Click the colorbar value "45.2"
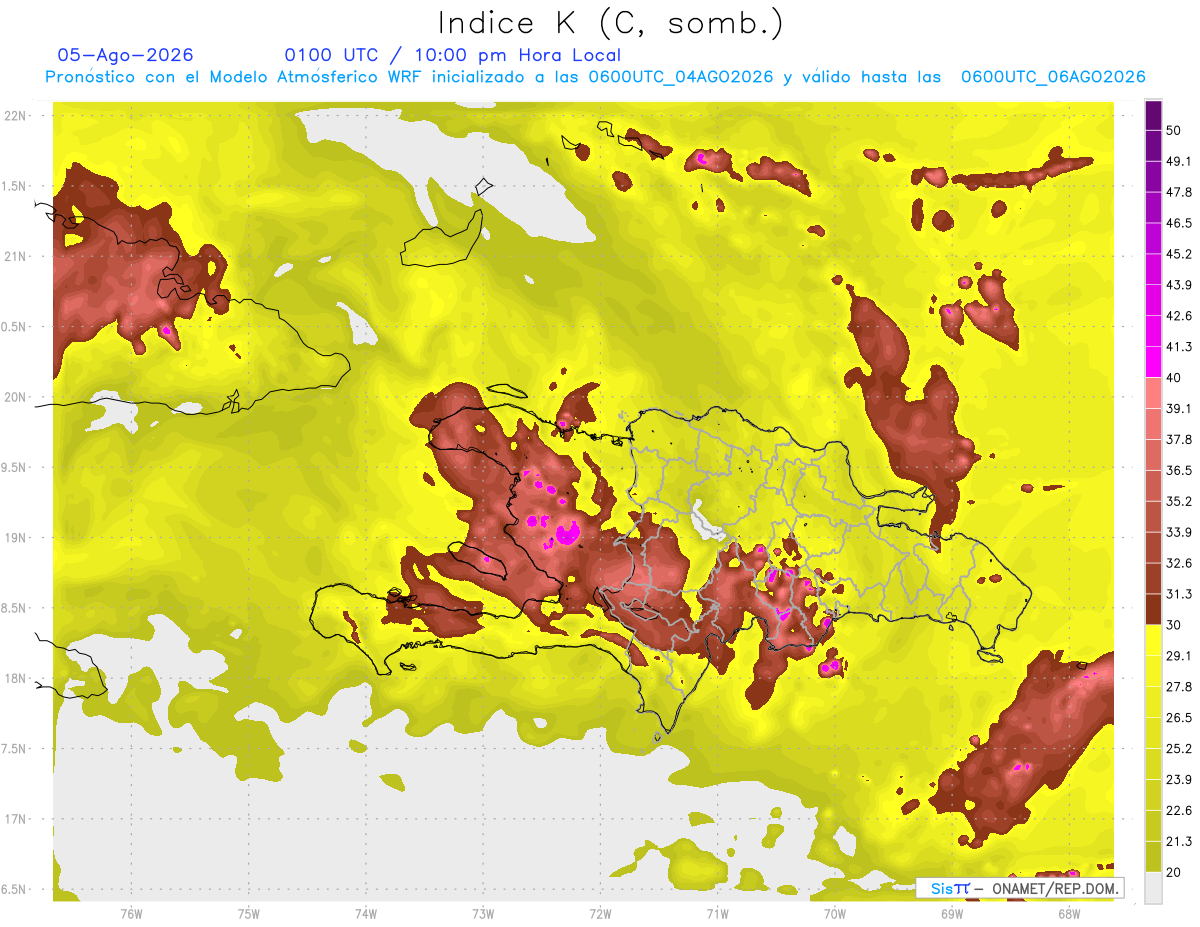The image size is (1200, 927). point(1180,254)
